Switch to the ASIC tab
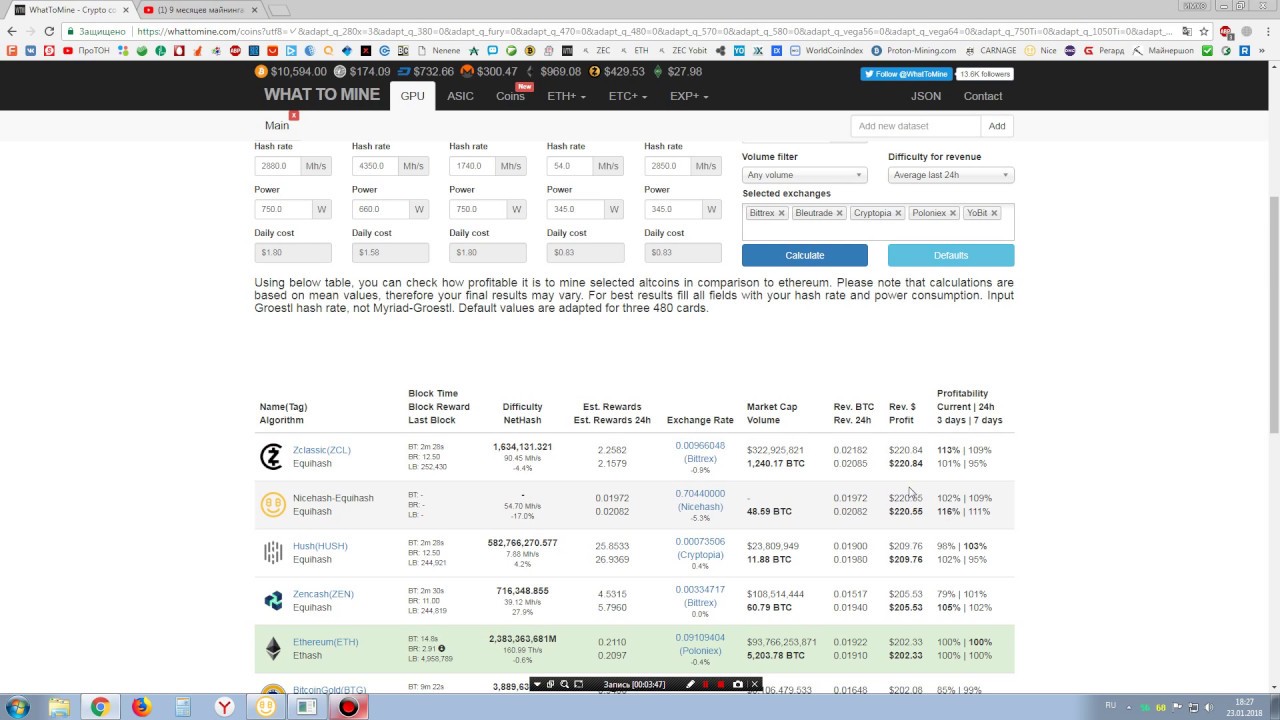The height and width of the screenshot is (720, 1280). (460, 96)
